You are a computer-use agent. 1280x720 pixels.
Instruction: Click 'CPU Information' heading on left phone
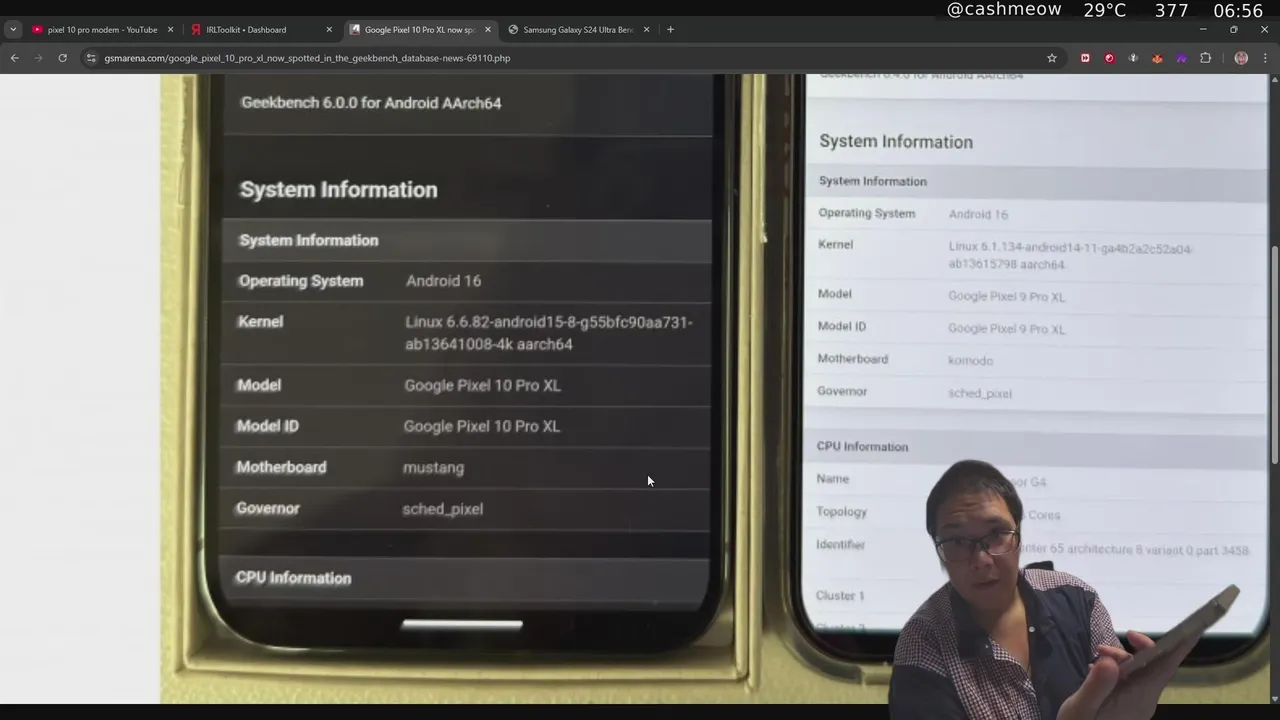[293, 578]
